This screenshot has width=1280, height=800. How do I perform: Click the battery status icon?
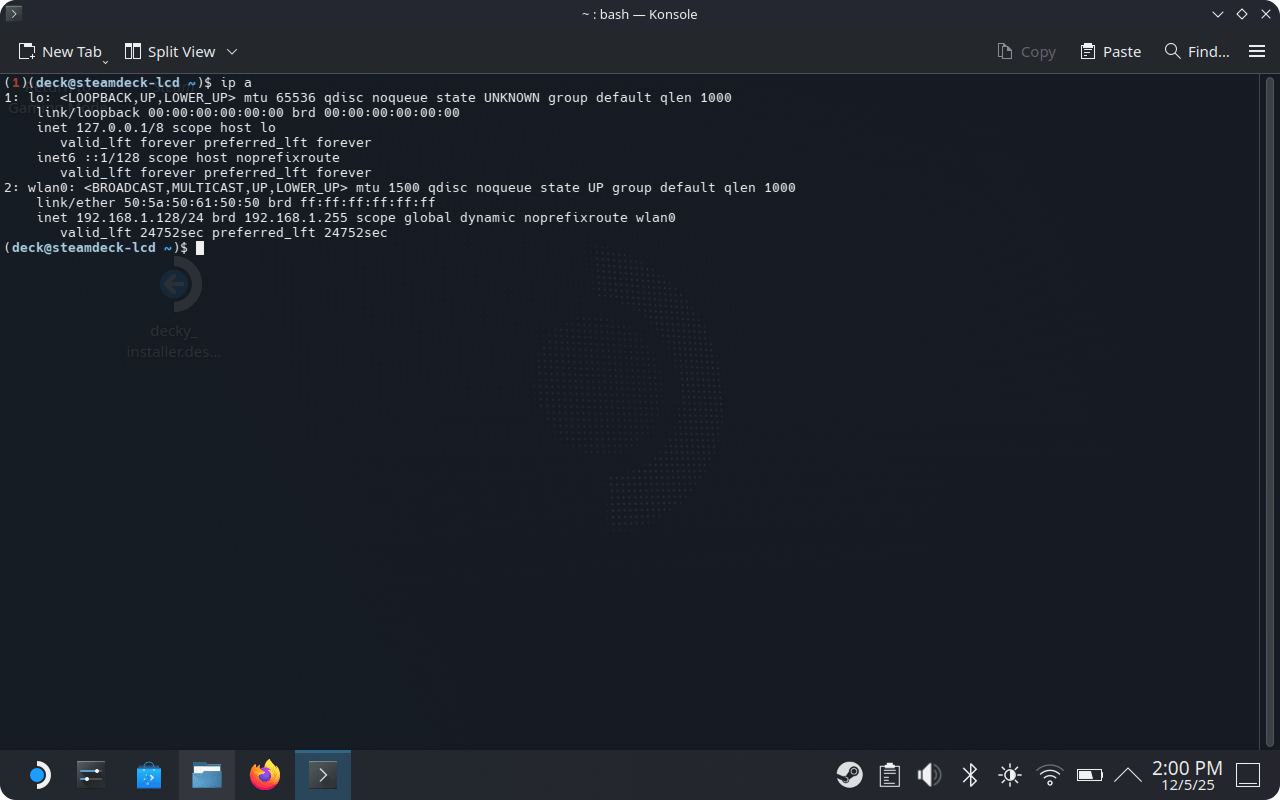coord(1089,775)
